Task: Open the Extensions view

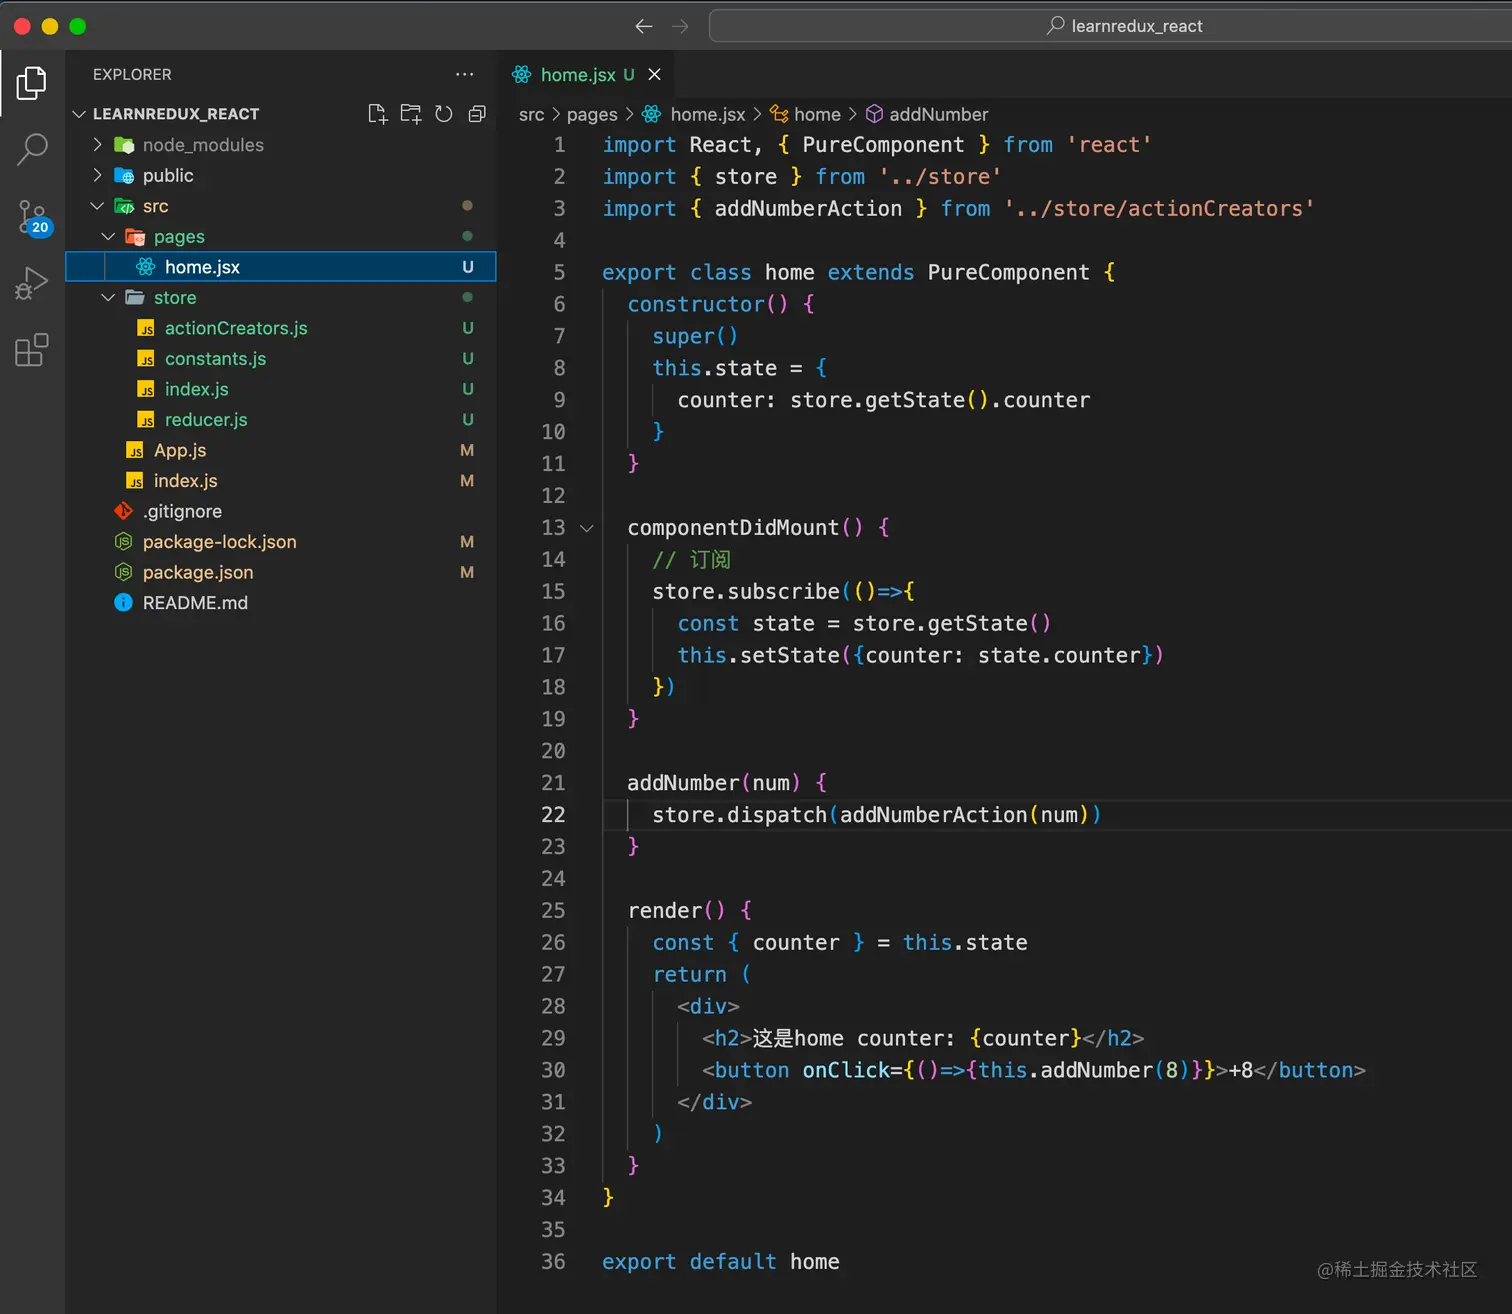Action: tap(32, 350)
